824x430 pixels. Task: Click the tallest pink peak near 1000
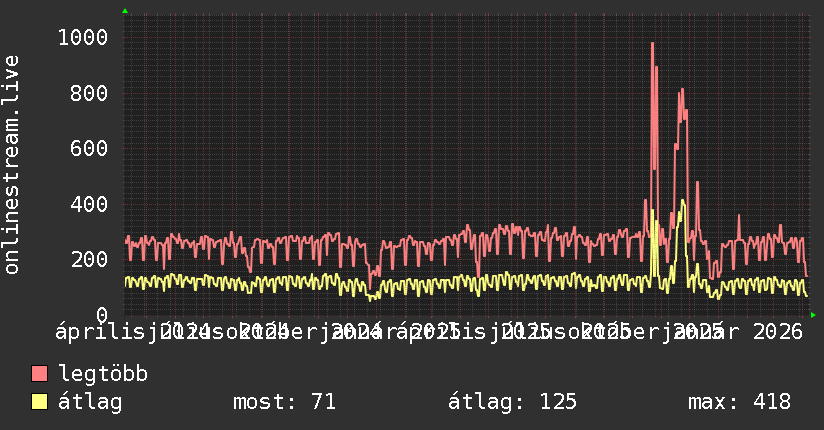pyautogui.click(x=653, y=45)
